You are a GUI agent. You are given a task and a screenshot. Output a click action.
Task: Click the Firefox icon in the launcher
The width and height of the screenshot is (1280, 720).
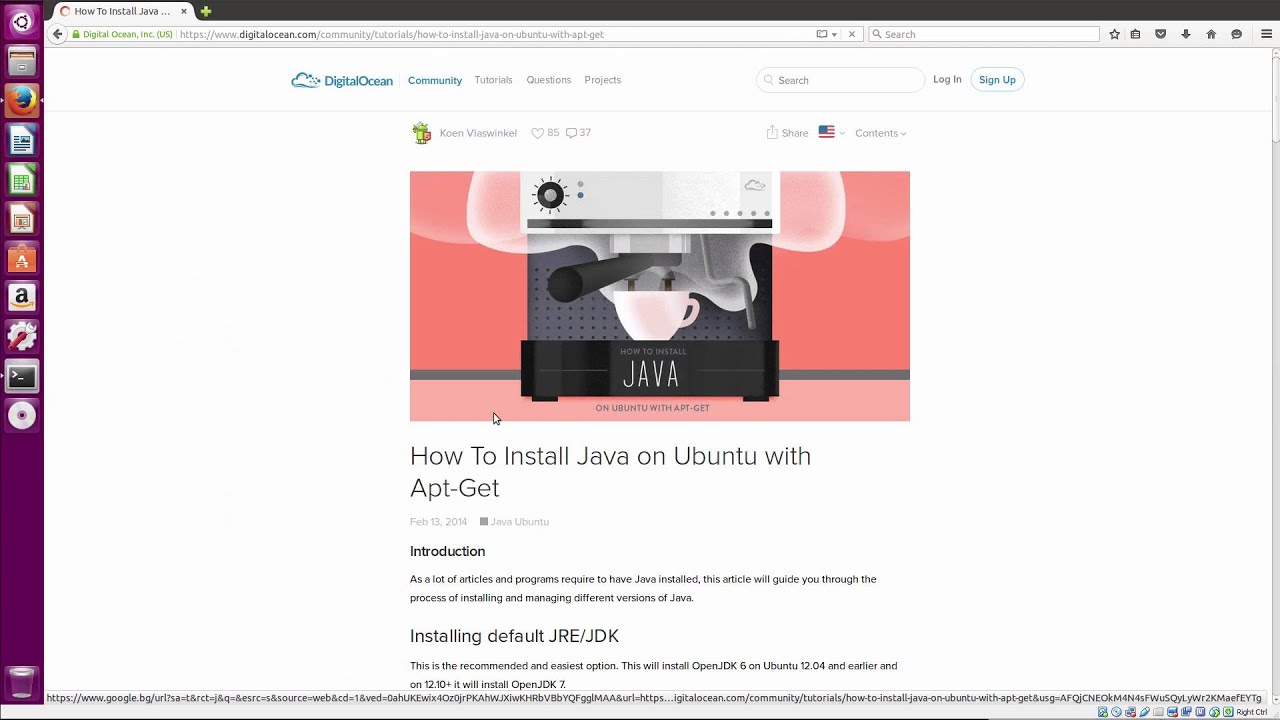click(21, 100)
